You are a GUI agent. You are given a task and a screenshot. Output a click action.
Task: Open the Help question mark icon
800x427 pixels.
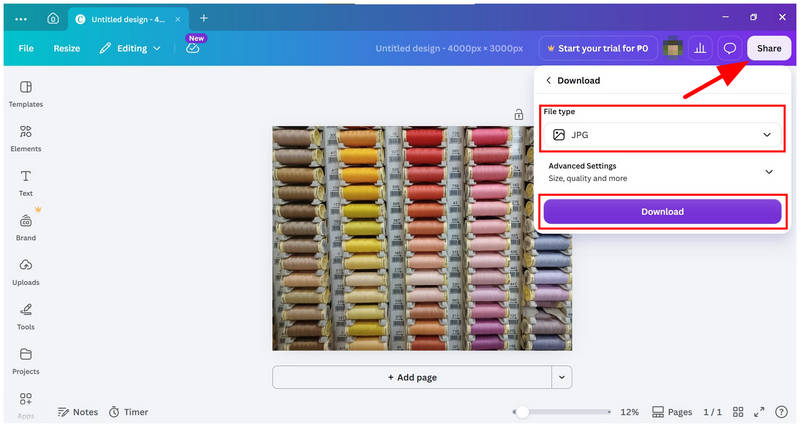(x=781, y=412)
